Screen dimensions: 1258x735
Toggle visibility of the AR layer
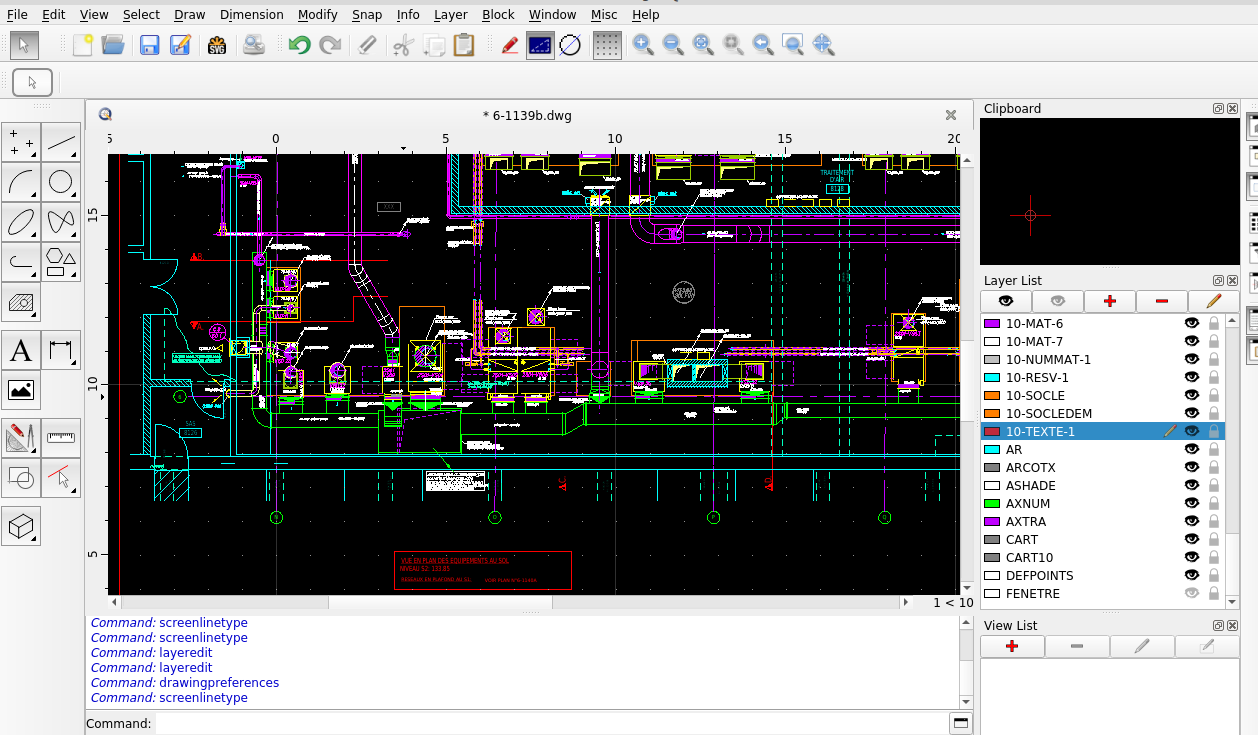1191,450
